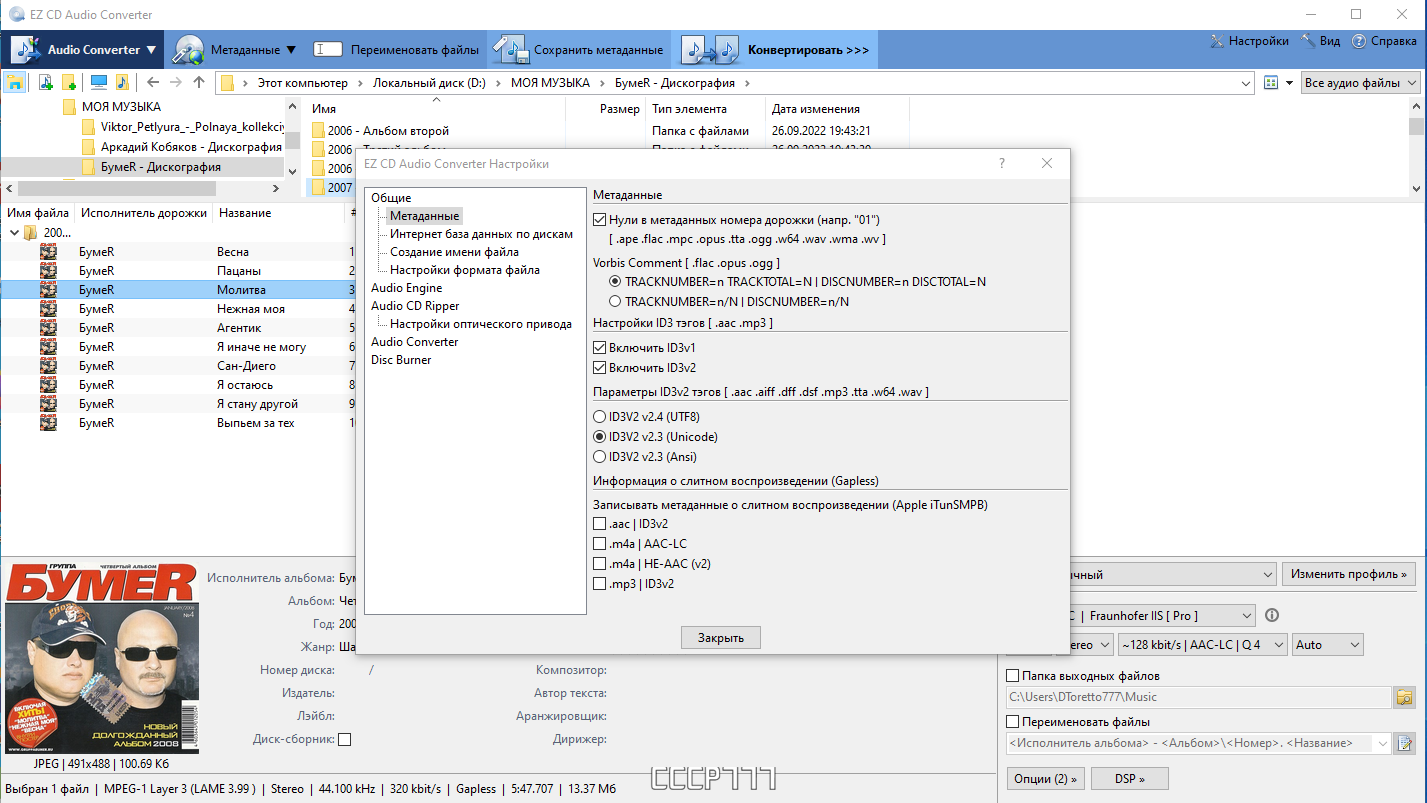This screenshot has width=1427, height=803.
Task: Click the view layout icon next to file filter
Action: tap(1271, 83)
